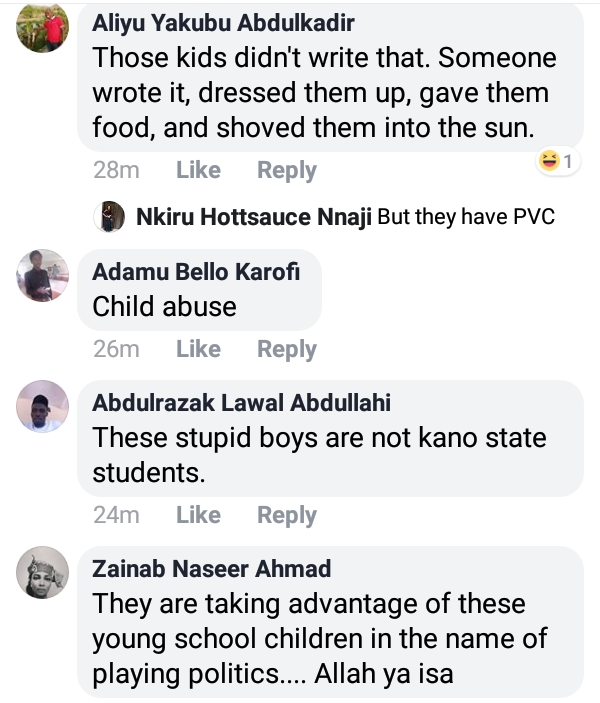Go to Abdulrazak Lawal Abdullahi's profile name
This screenshot has height=703, width=600.
(241, 403)
